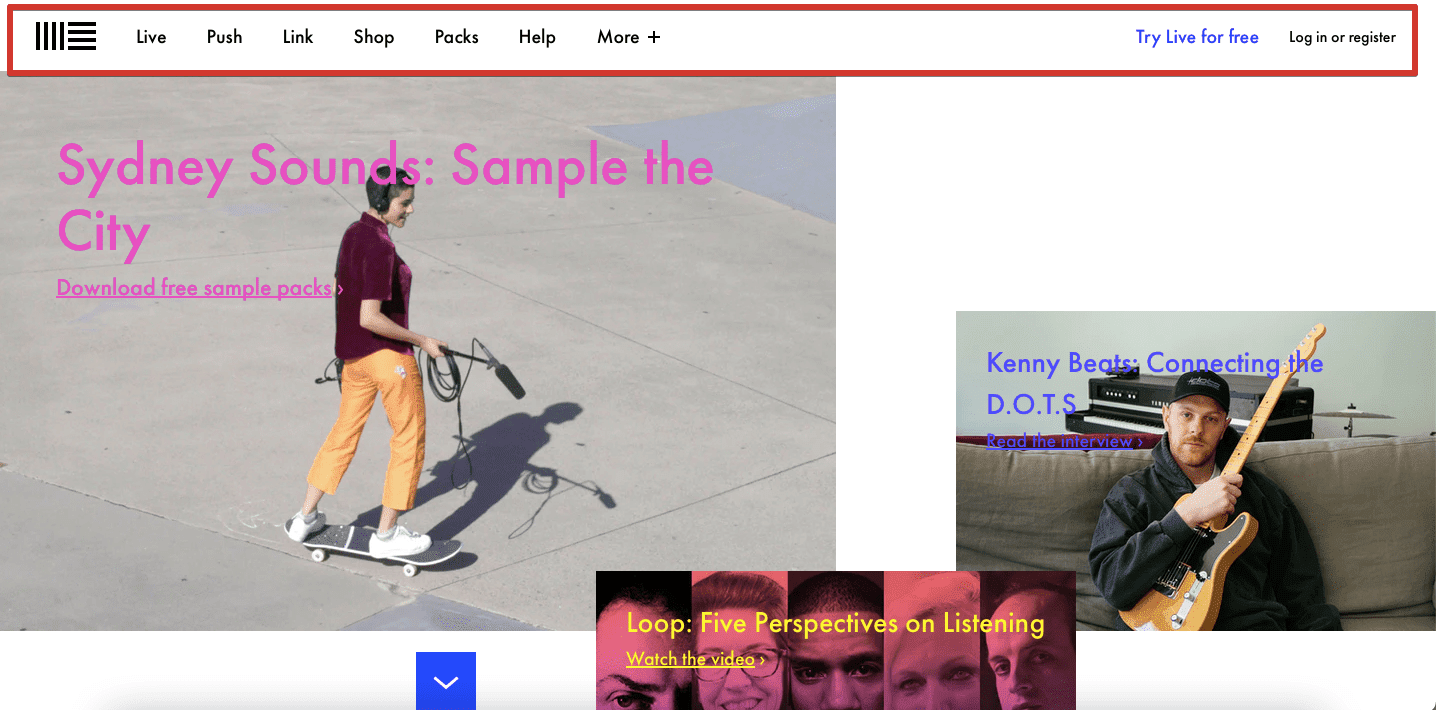This screenshot has height=710, width=1436.
Task: Expand the More + menu
Action: 629,37
